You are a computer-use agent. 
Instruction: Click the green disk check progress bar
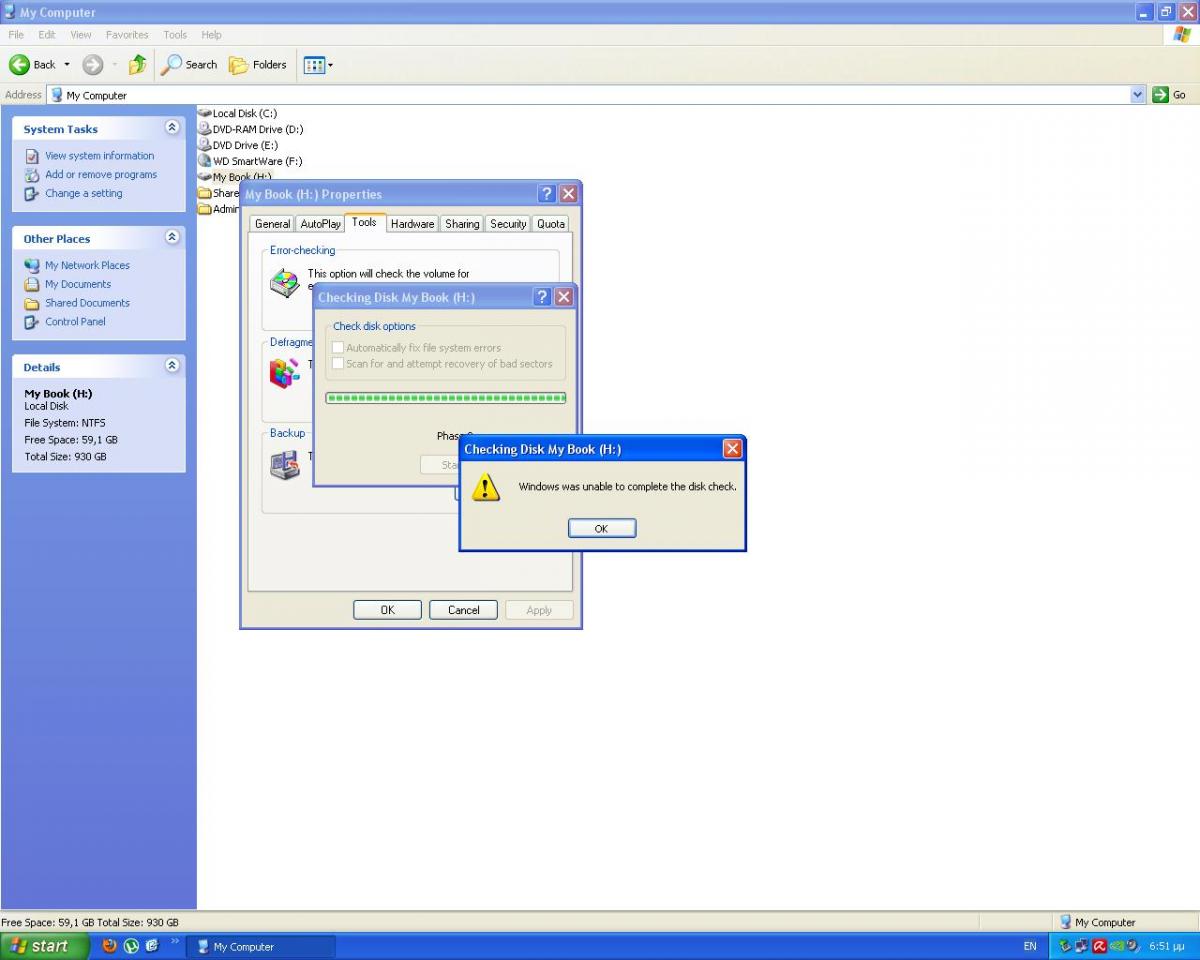(446, 398)
